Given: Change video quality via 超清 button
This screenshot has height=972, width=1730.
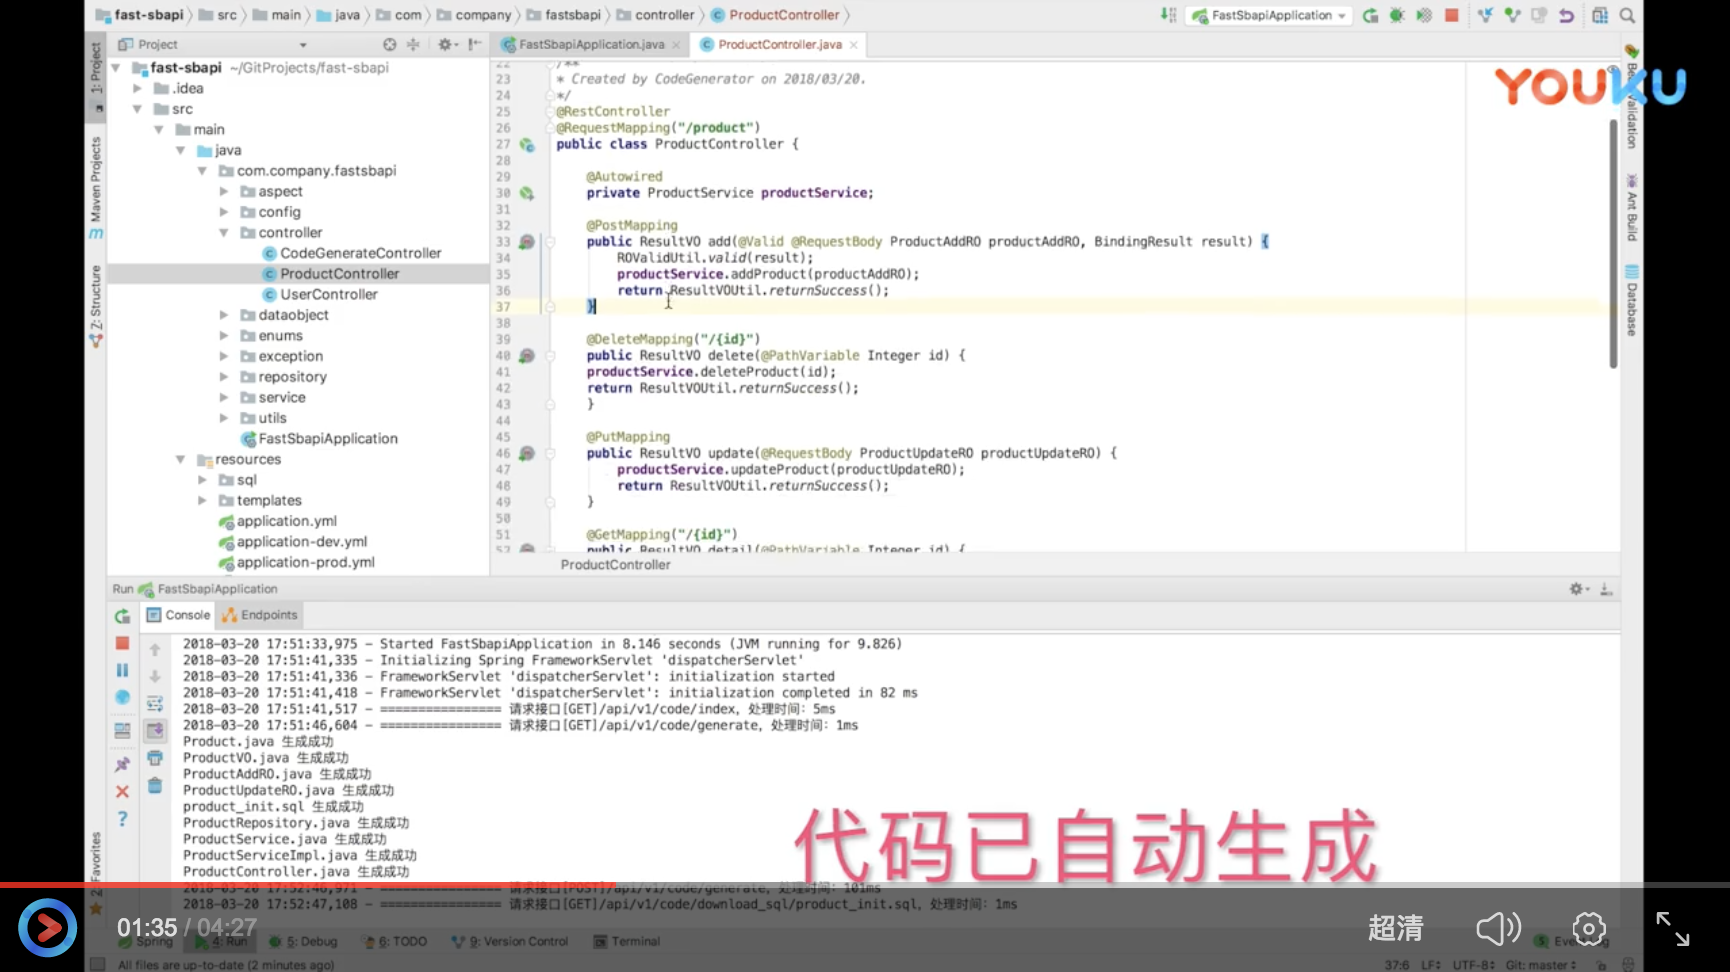Looking at the screenshot, I should 1395,929.
